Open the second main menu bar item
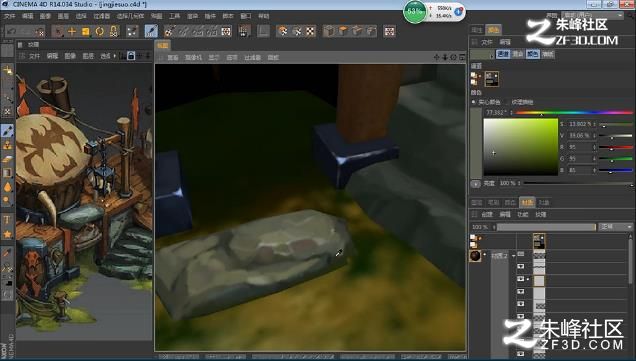The width and height of the screenshot is (636, 361). 27,16
